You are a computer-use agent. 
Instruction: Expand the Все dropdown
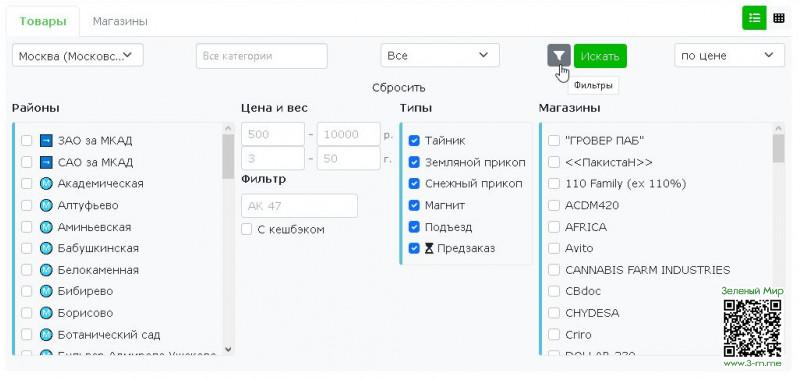(440, 55)
